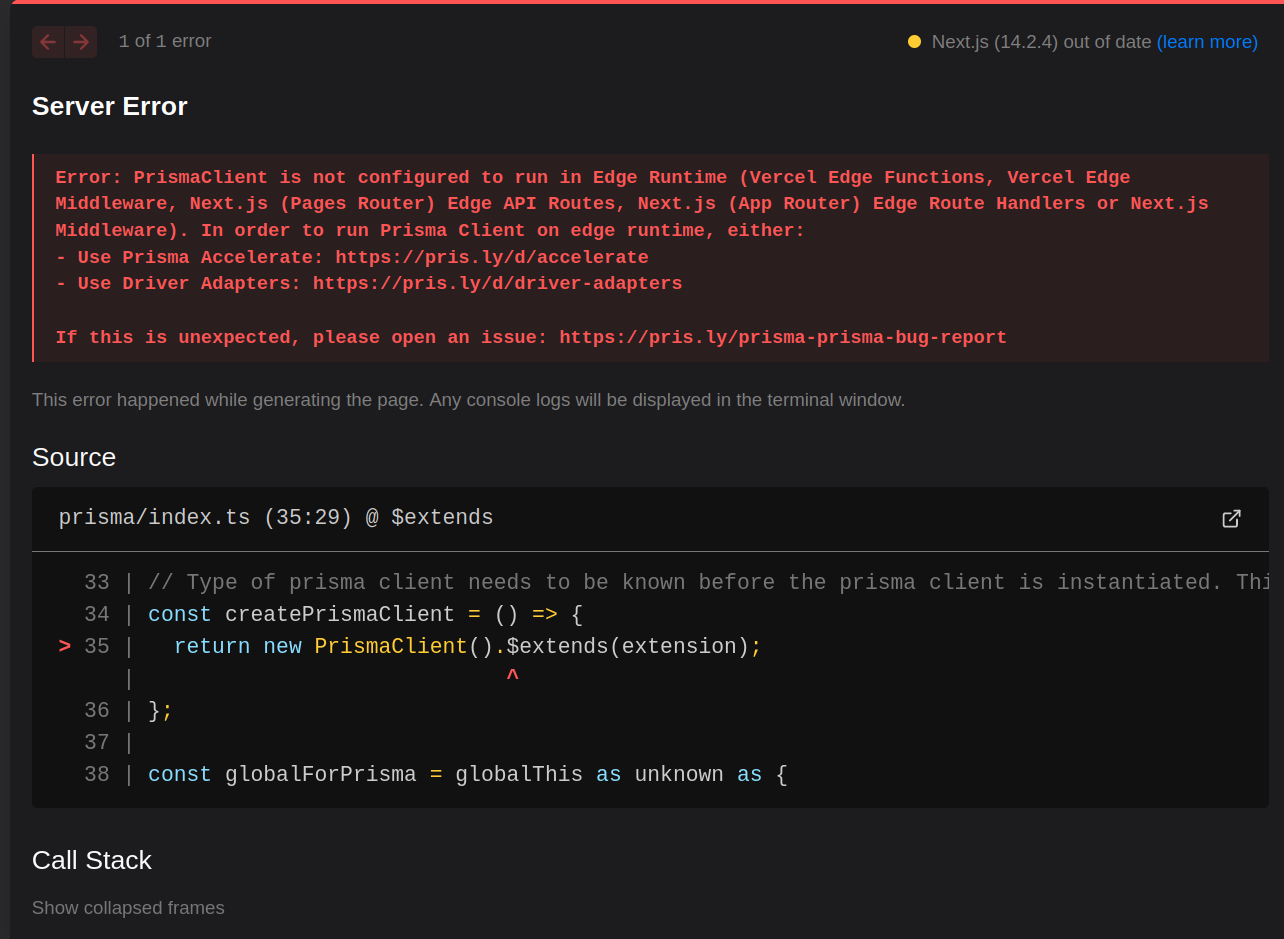Screen dimensions: 1284x939
Task: Click the red line 35 indicator arrow
Action: click(65, 647)
